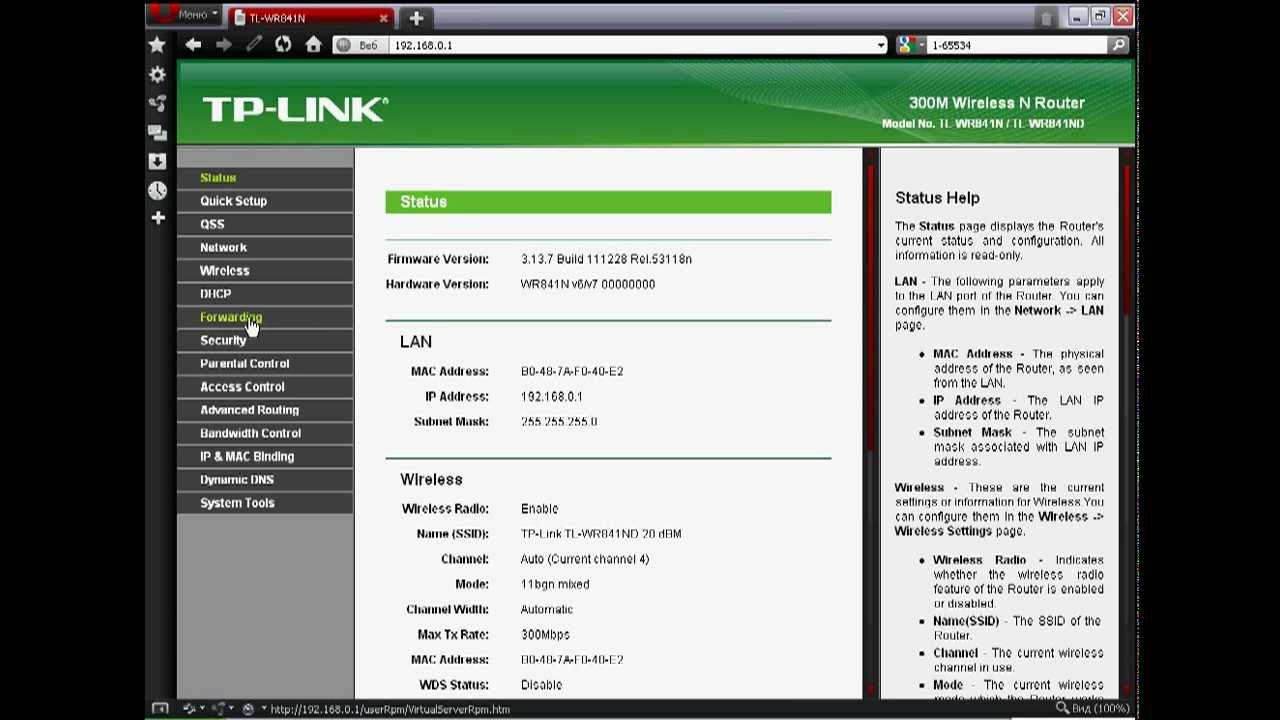Open Quick Setup in router menu
This screenshot has height=720, width=1280.
coord(233,201)
